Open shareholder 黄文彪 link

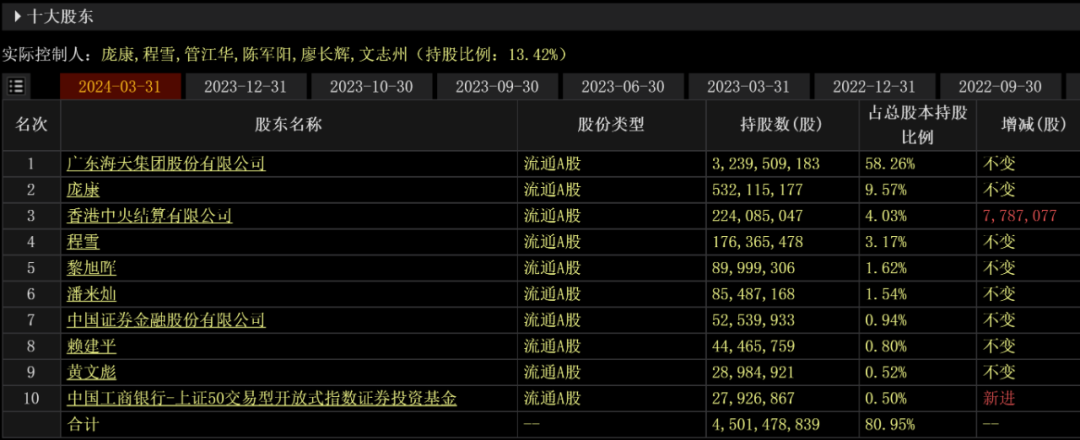coord(92,373)
